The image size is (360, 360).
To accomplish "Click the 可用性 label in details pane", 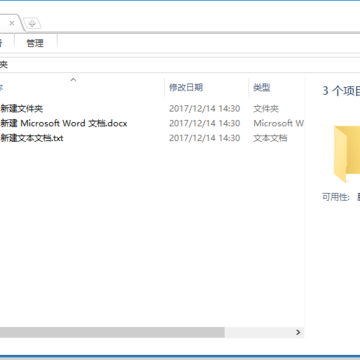I will pos(336,197).
